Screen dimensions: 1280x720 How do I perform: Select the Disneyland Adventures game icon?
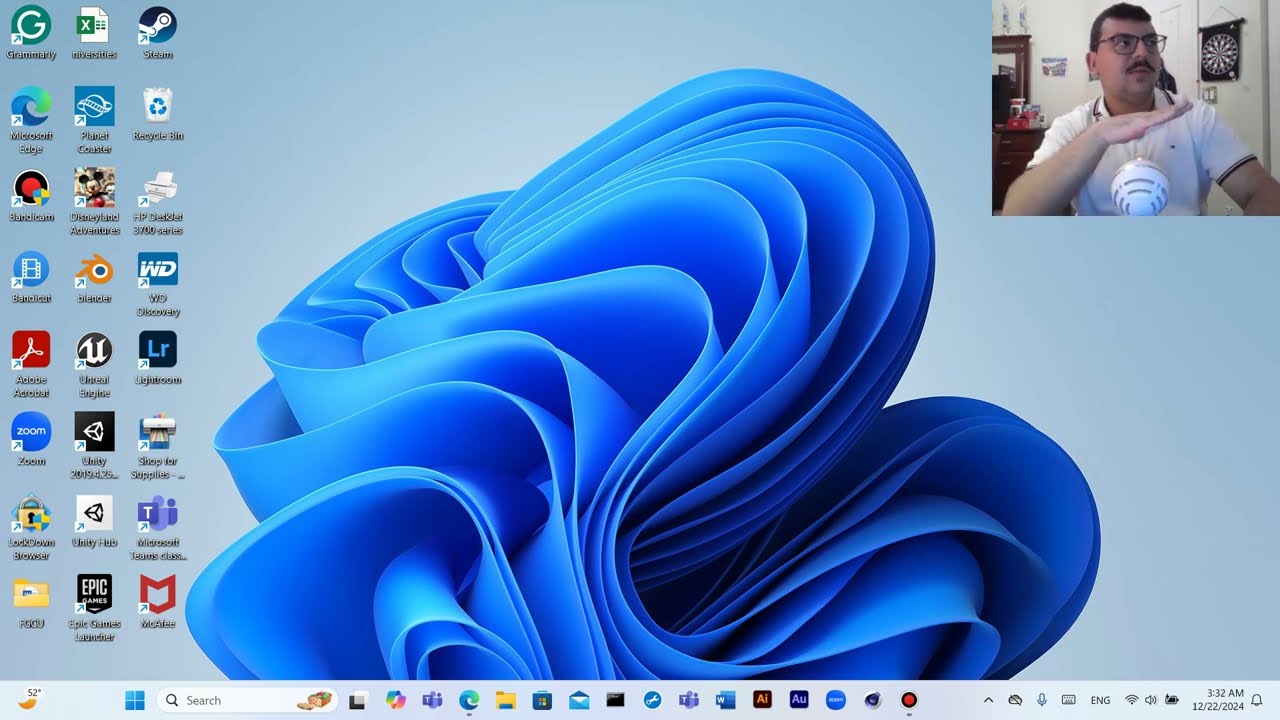[x=94, y=201]
